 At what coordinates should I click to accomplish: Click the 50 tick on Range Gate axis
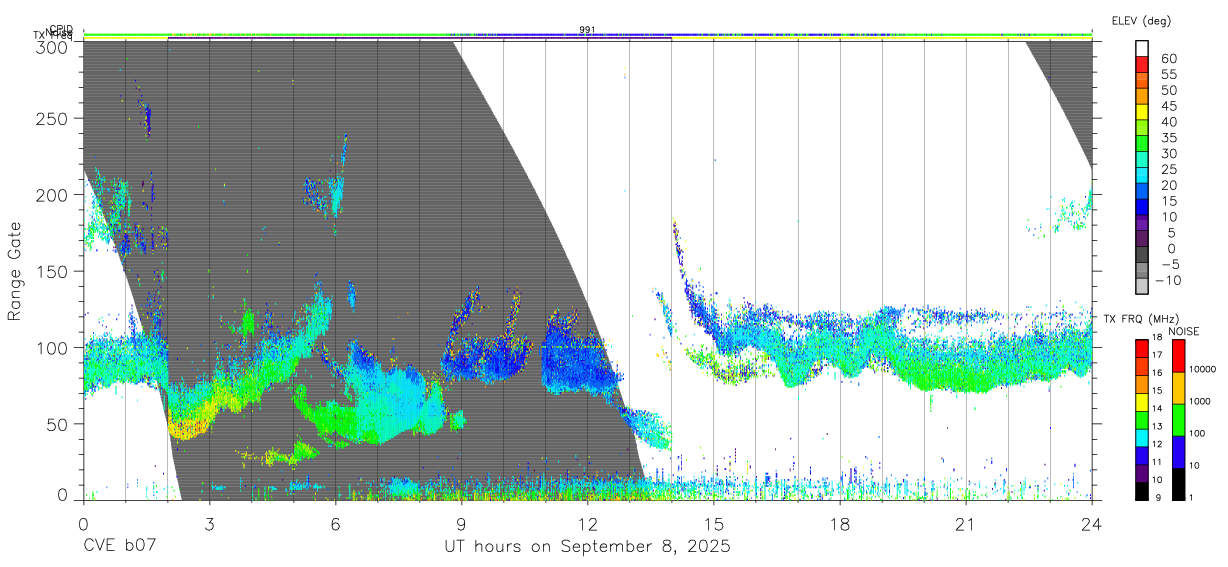click(x=58, y=424)
